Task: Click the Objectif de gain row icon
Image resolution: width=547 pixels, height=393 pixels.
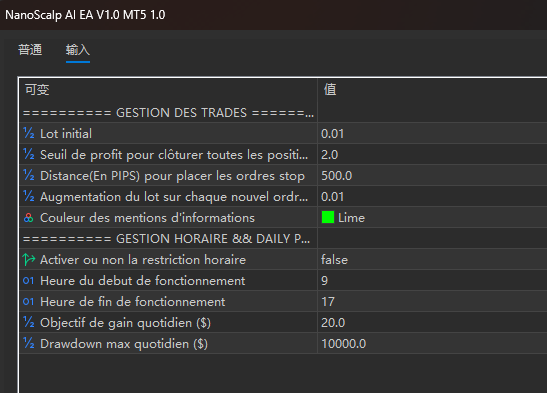Action: click(x=29, y=323)
